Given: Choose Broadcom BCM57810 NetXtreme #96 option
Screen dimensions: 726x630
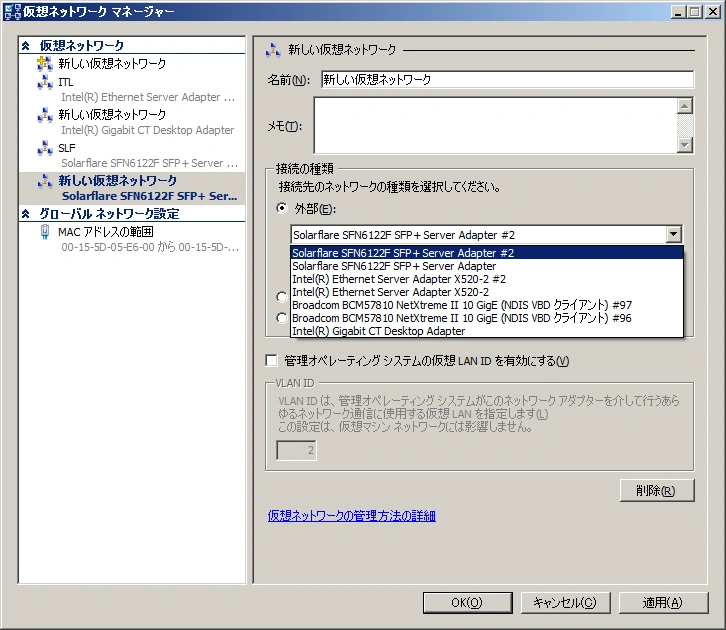Looking at the screenshot, I should [487, 318].
